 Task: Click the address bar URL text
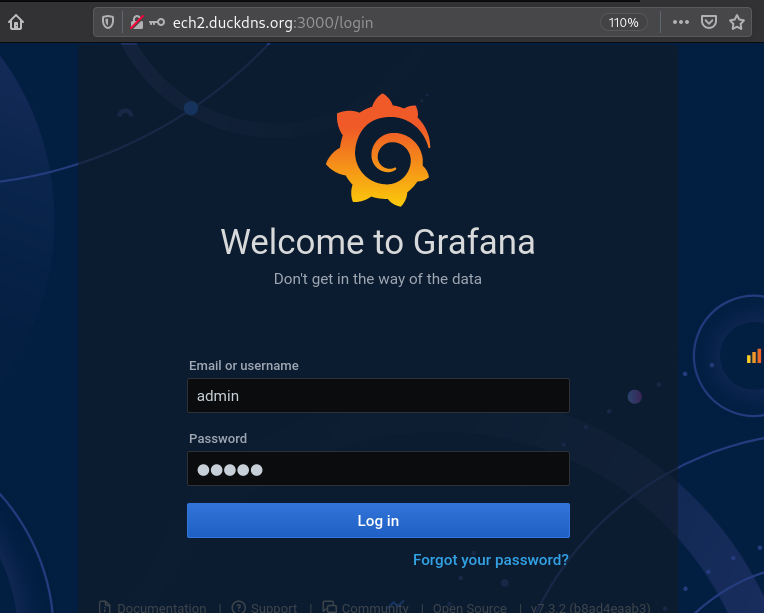[273, 23]
